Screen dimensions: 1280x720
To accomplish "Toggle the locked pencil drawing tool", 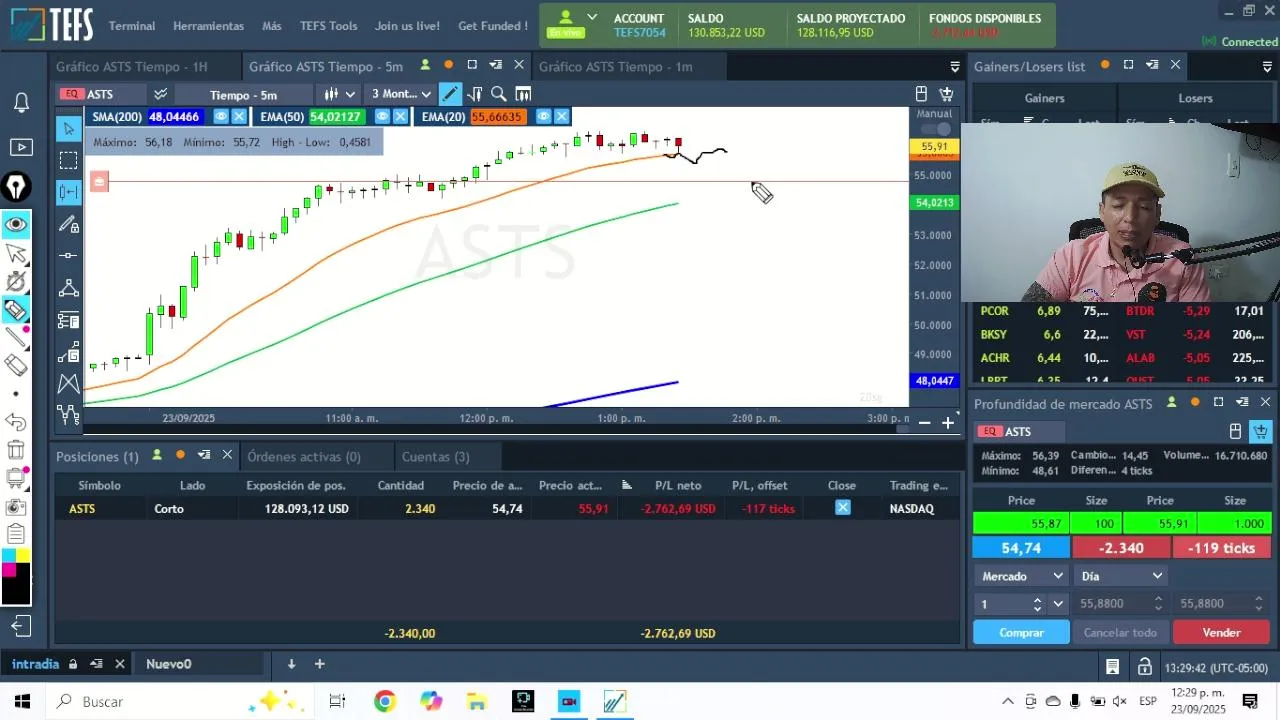I will (x=68, y=224).
